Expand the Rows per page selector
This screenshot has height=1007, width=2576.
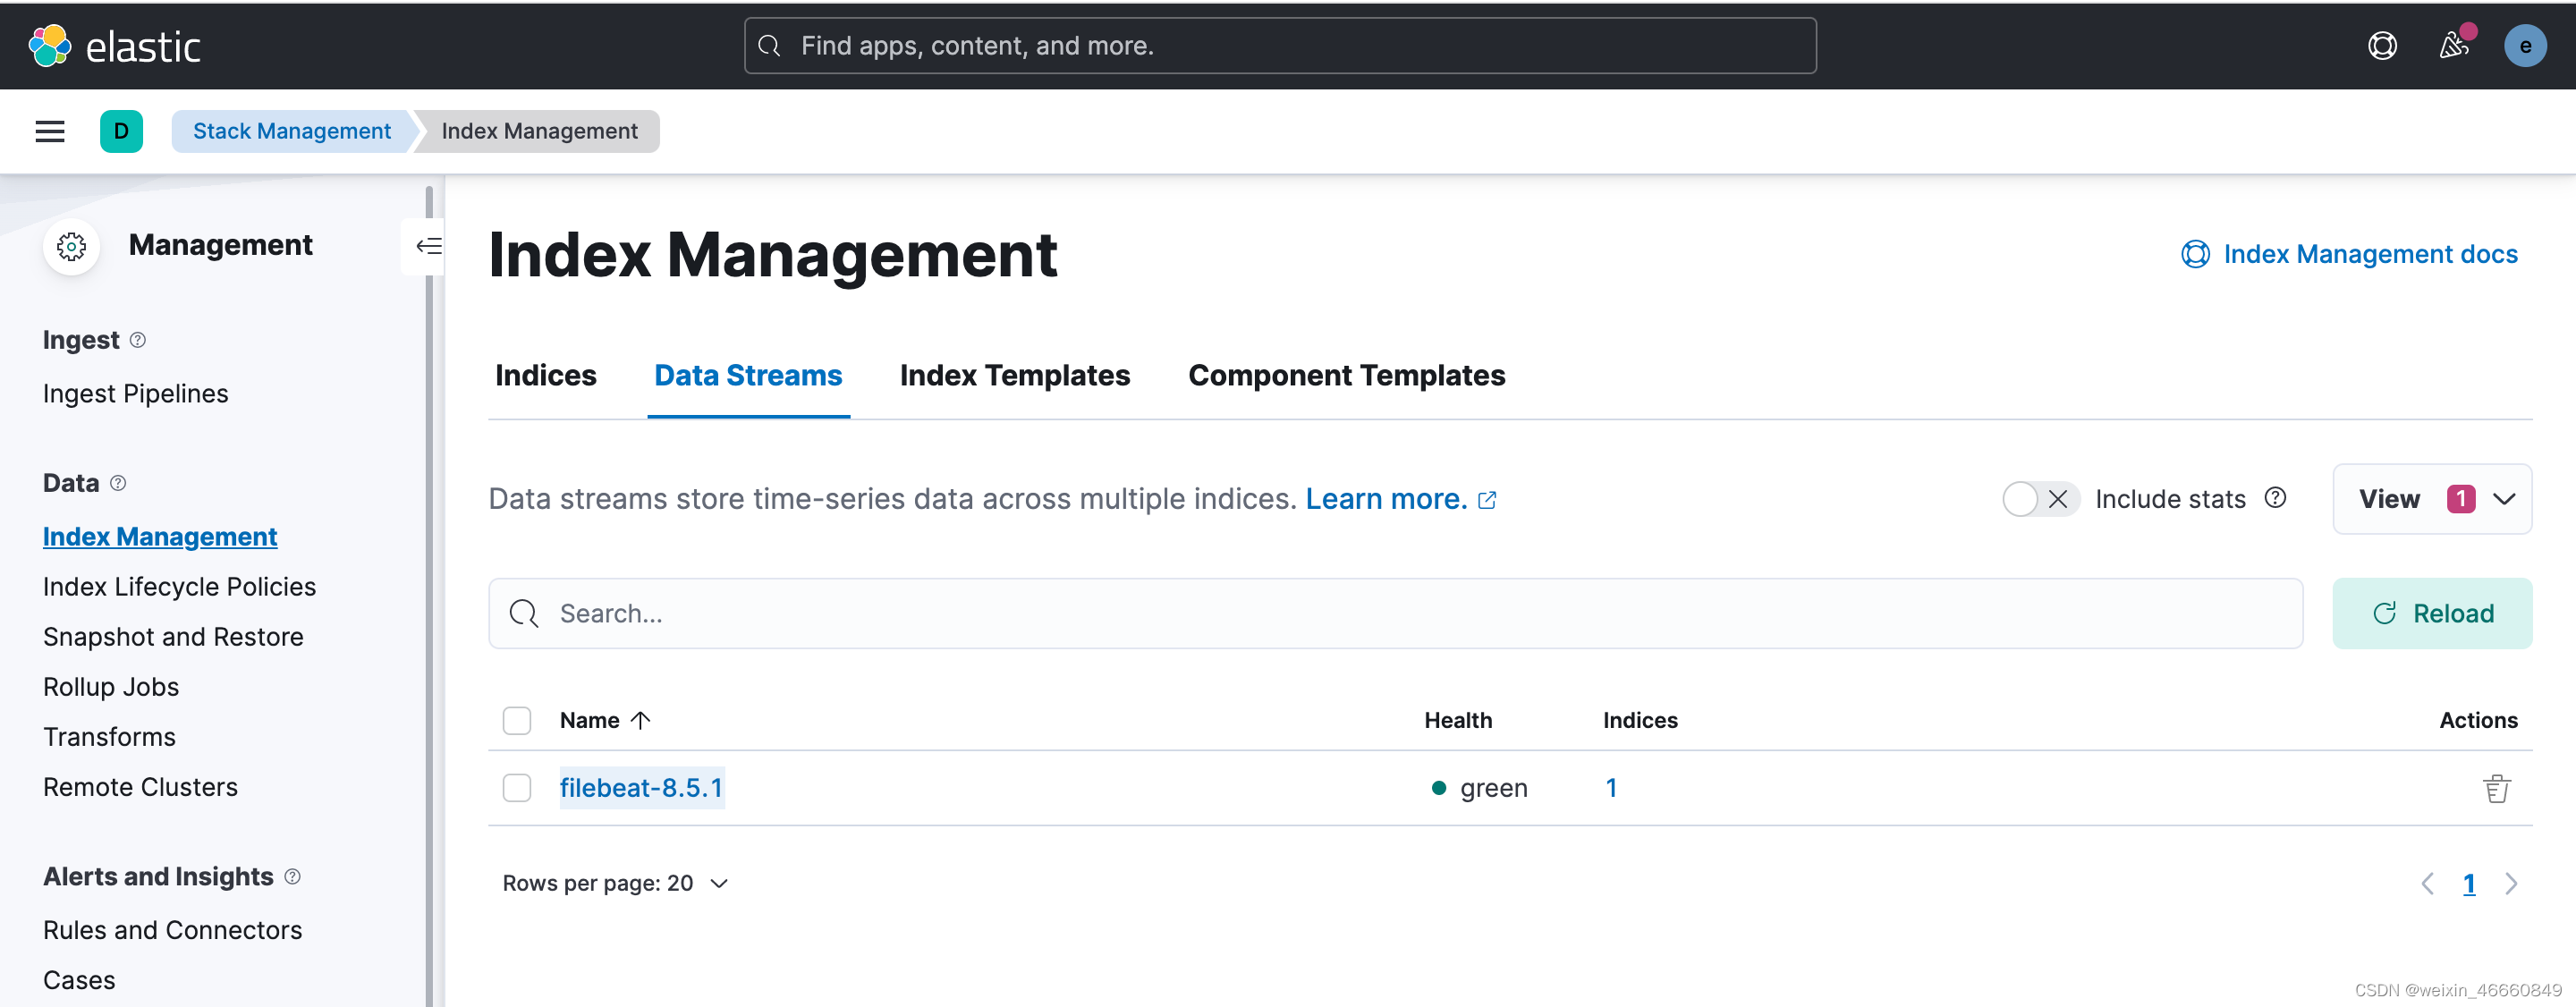click(x=615, y=883)
